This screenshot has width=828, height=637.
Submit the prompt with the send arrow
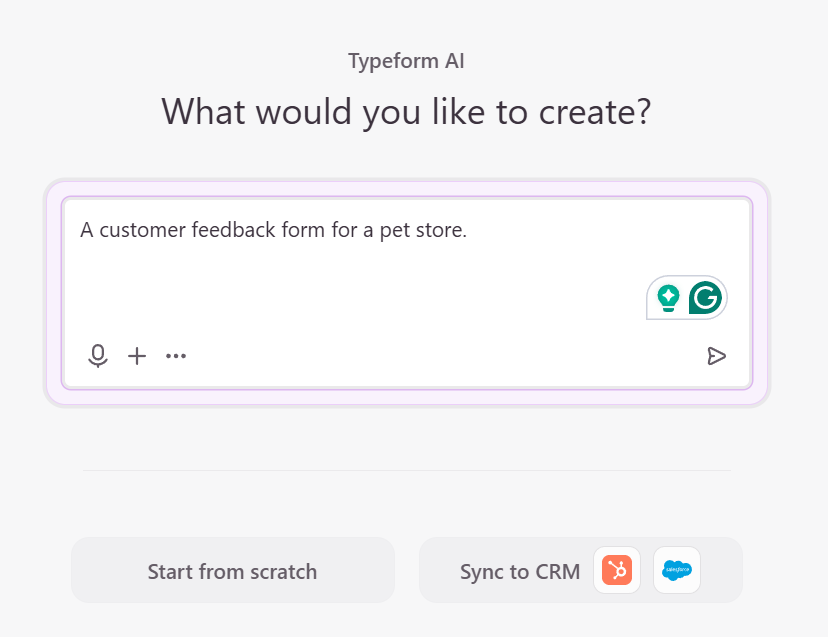click(x=716, y=355)
